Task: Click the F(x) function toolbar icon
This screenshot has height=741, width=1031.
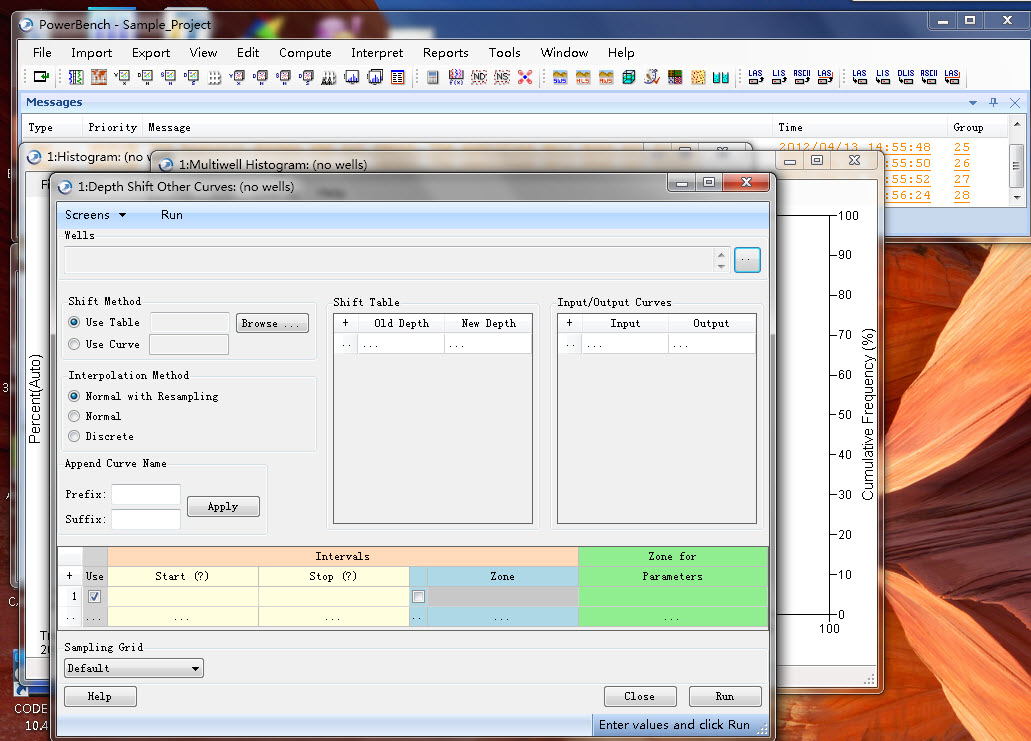Action: pyautogui.click(x=456, y=77)
